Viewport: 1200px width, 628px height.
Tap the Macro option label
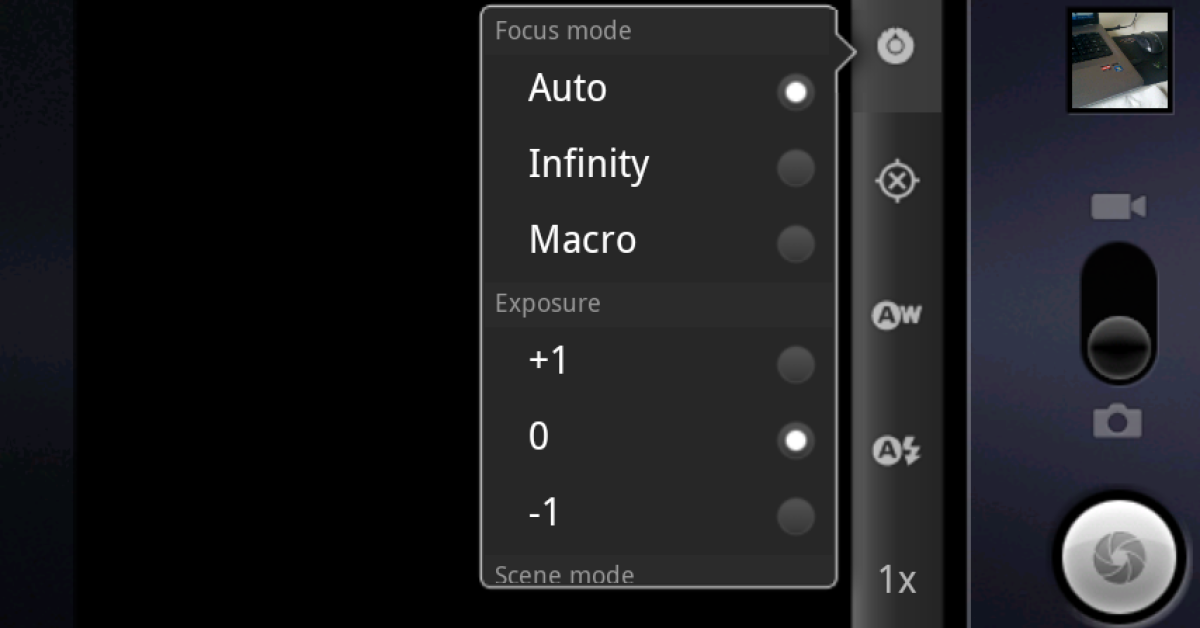pyautogui.click(x=582, y=240)
